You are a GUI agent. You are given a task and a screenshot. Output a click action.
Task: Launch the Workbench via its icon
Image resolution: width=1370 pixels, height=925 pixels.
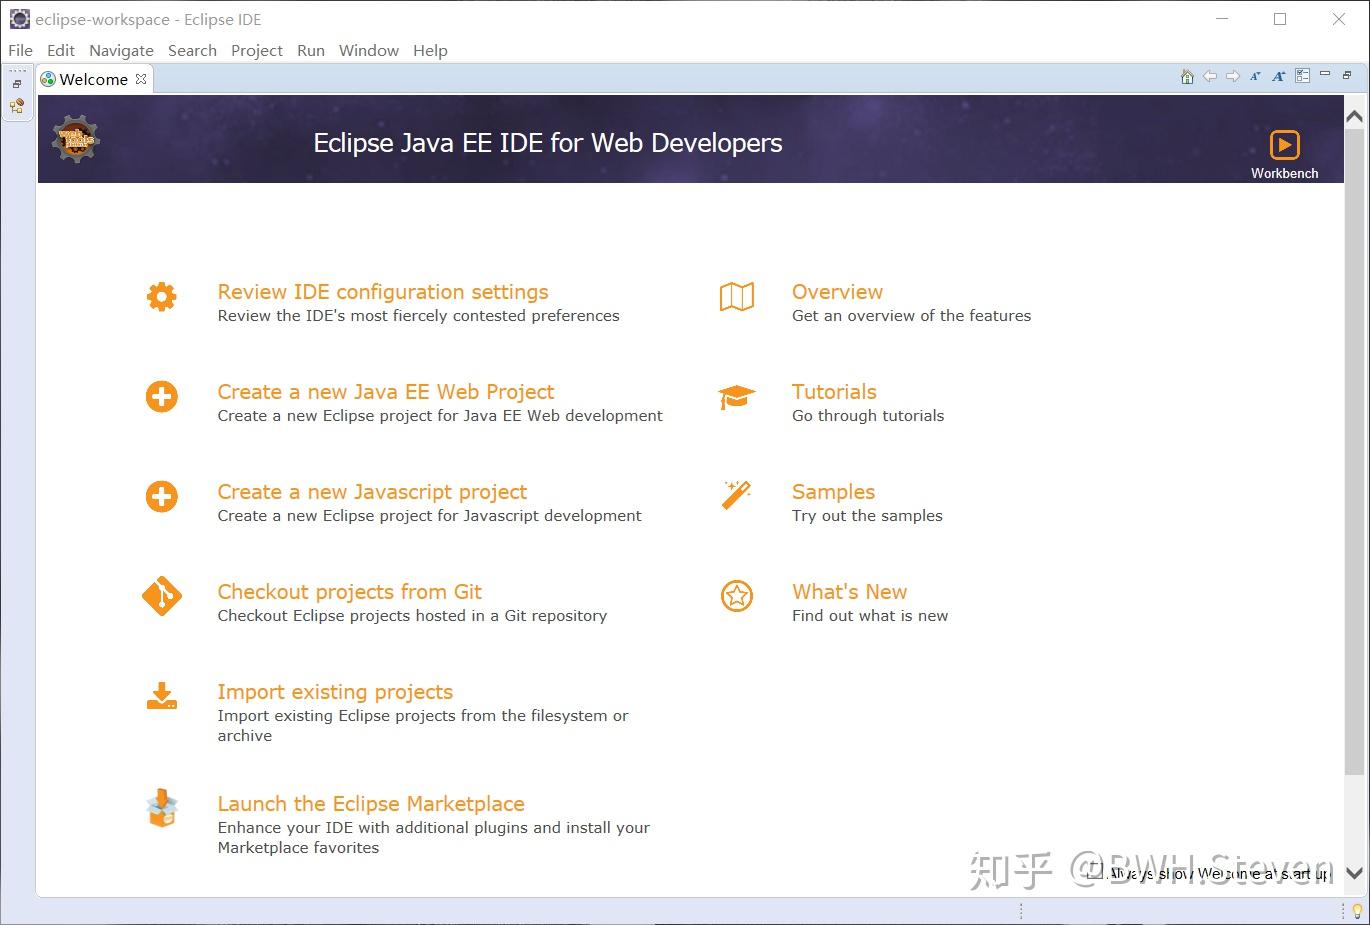(1284, 144)
